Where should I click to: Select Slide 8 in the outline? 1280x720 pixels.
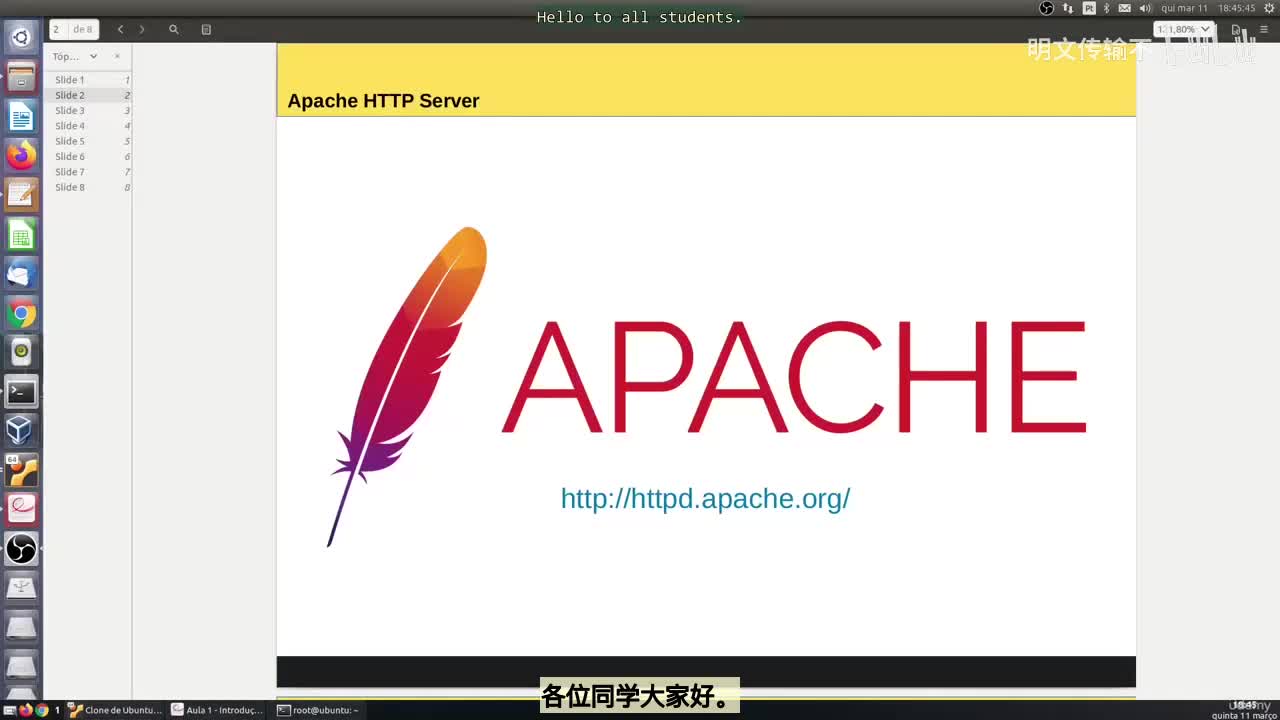tap(90, 187)
